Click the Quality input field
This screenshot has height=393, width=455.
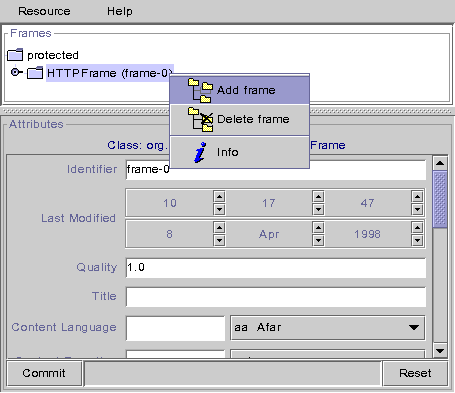point(276,268)
